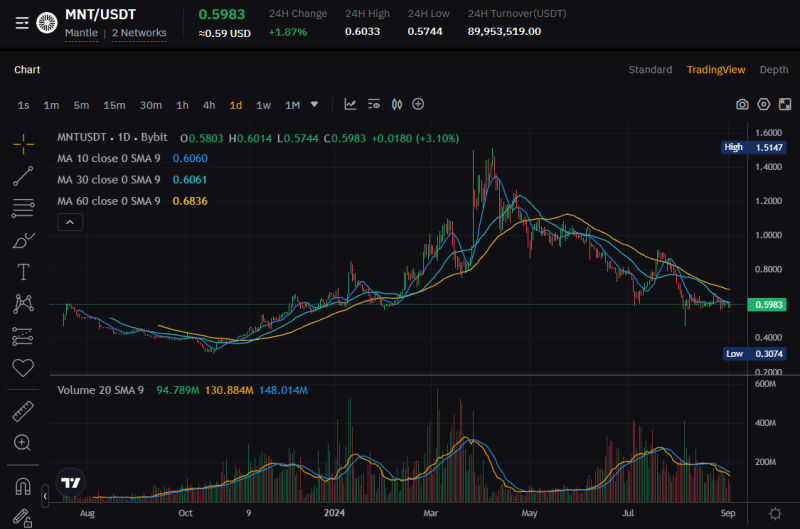Switch to the Depth chart view

(x=773, y=70)
